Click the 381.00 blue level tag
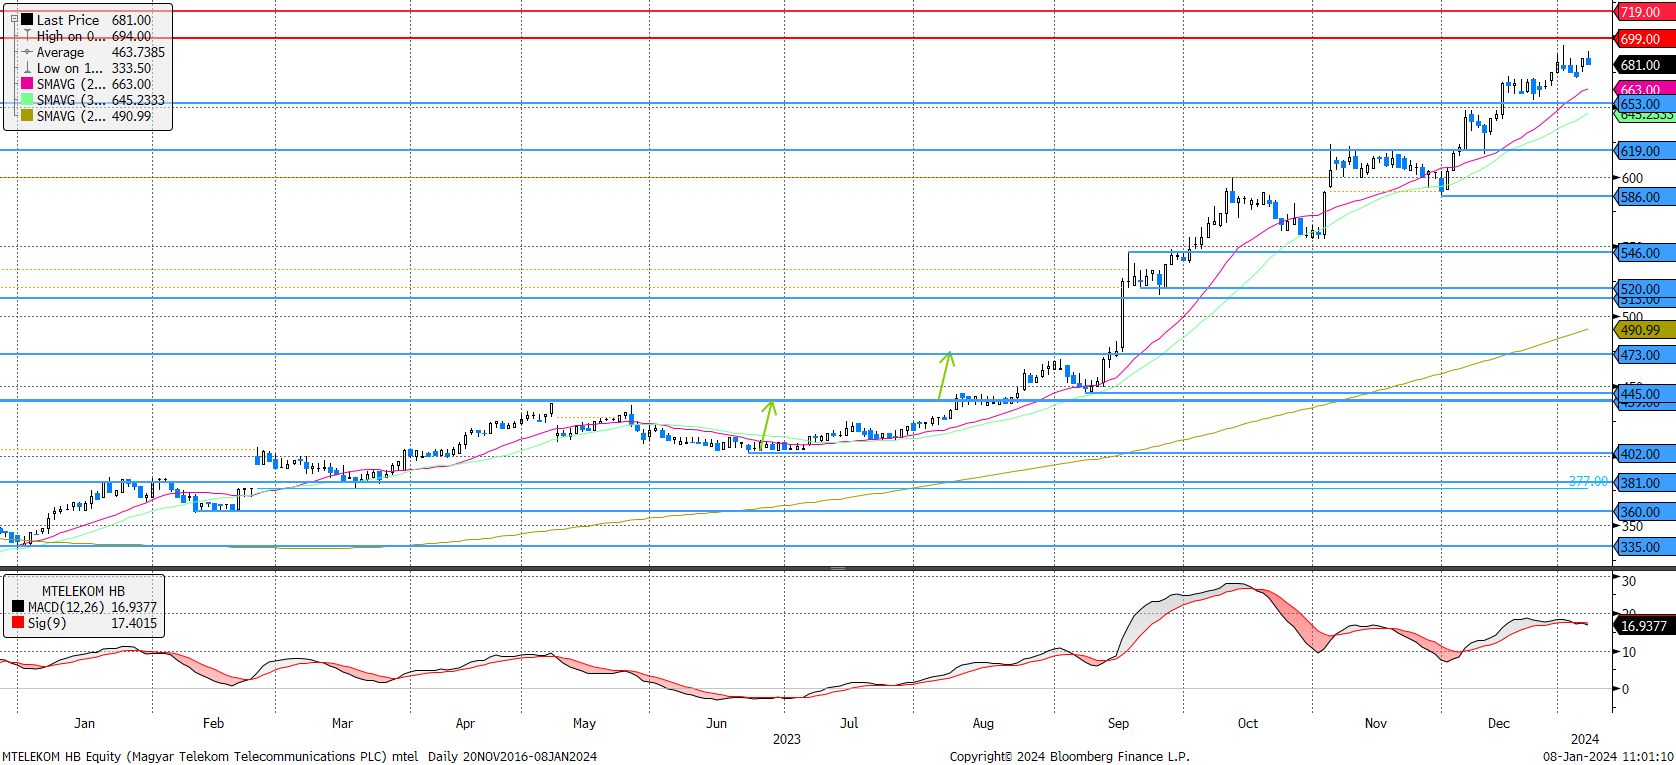The width and height of the screenshot is (1676, 765). (1644, 483)
